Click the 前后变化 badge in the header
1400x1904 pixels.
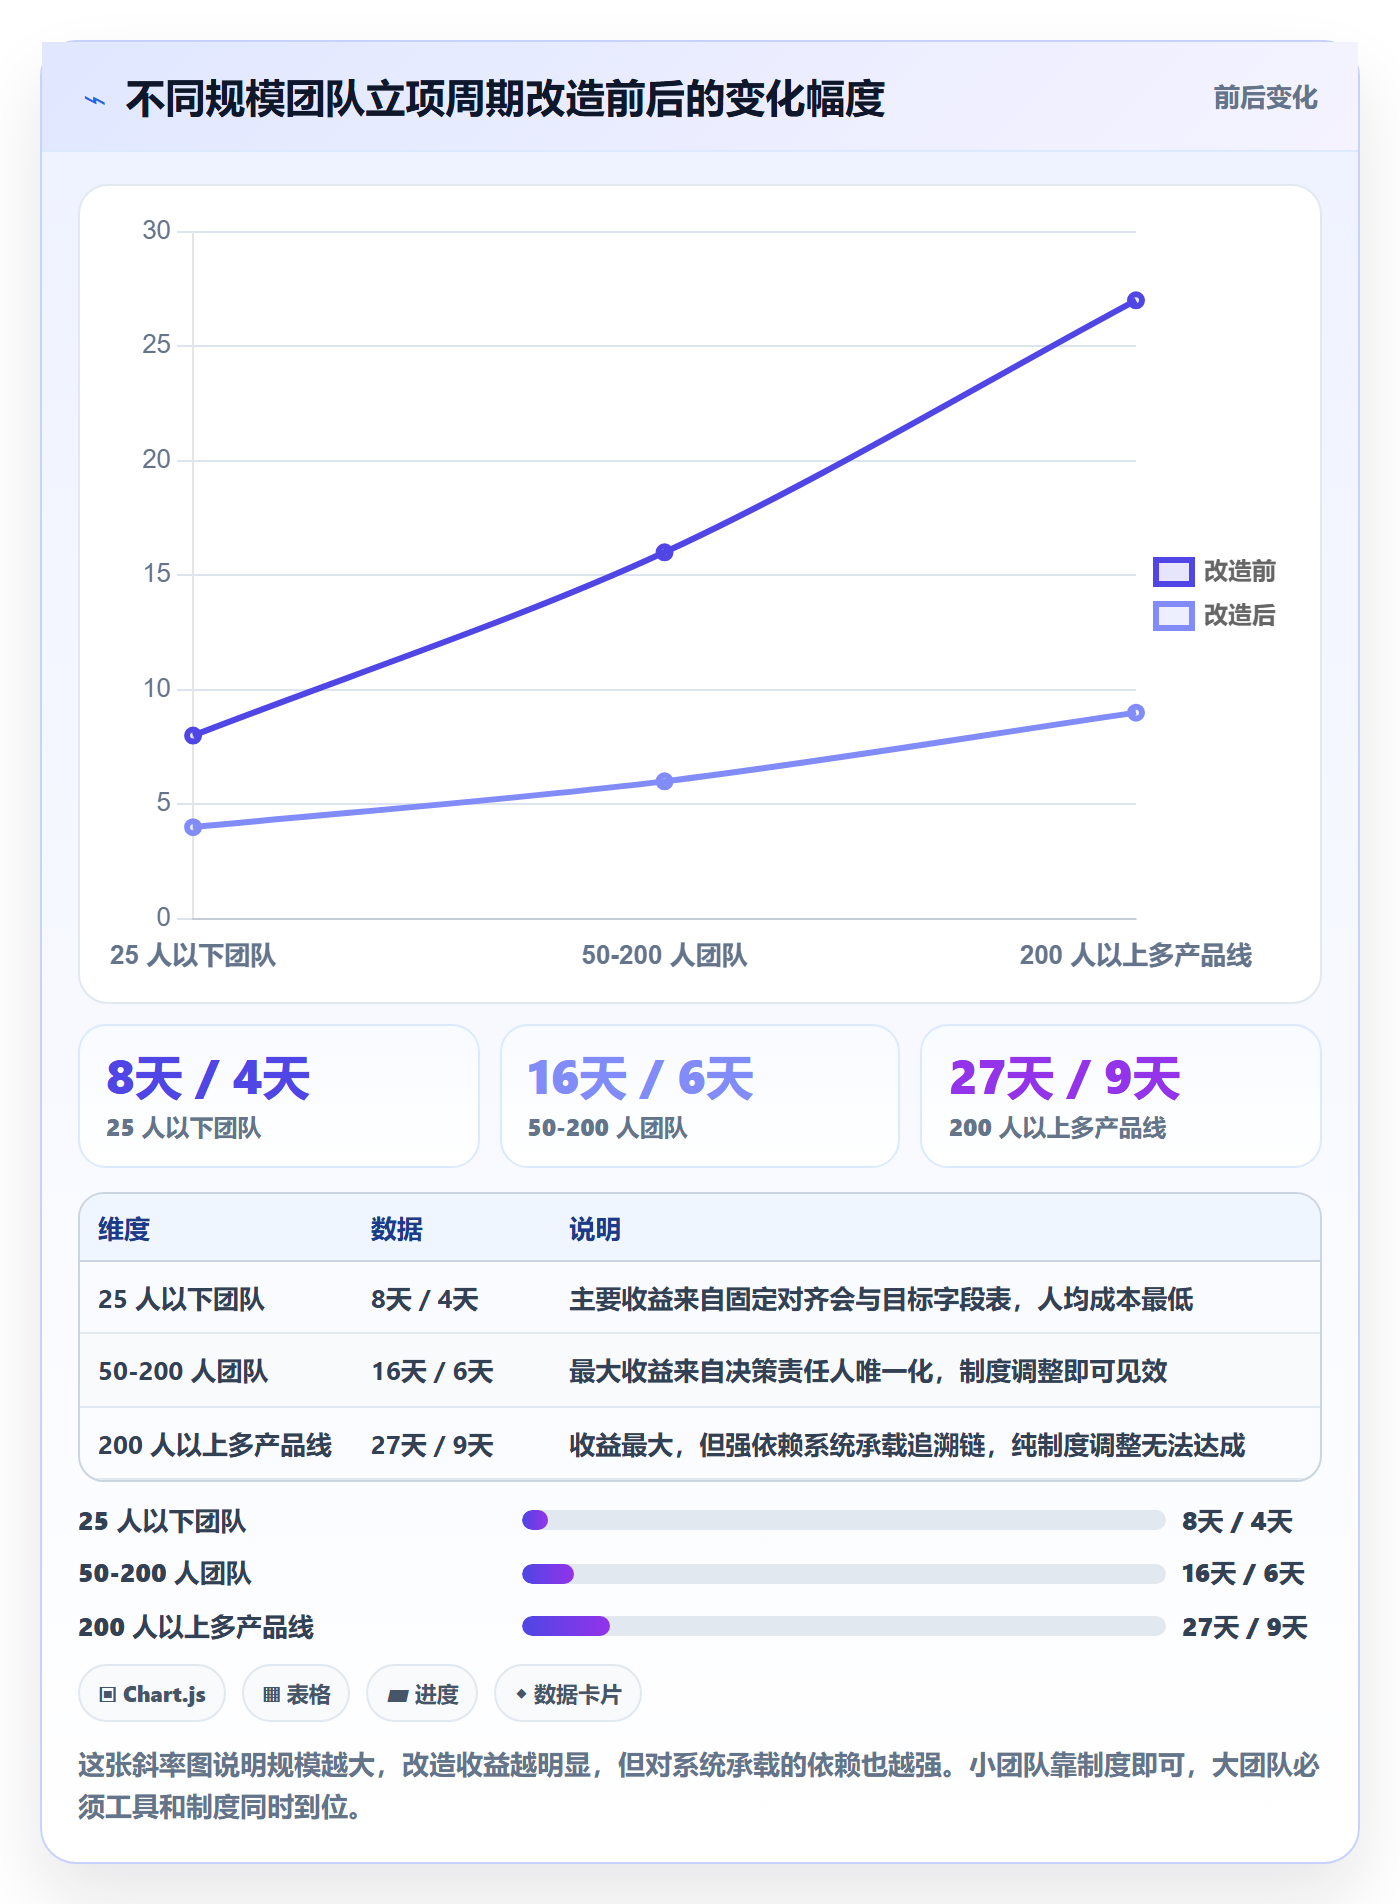pyautogui.click(x=1265, y=98)
